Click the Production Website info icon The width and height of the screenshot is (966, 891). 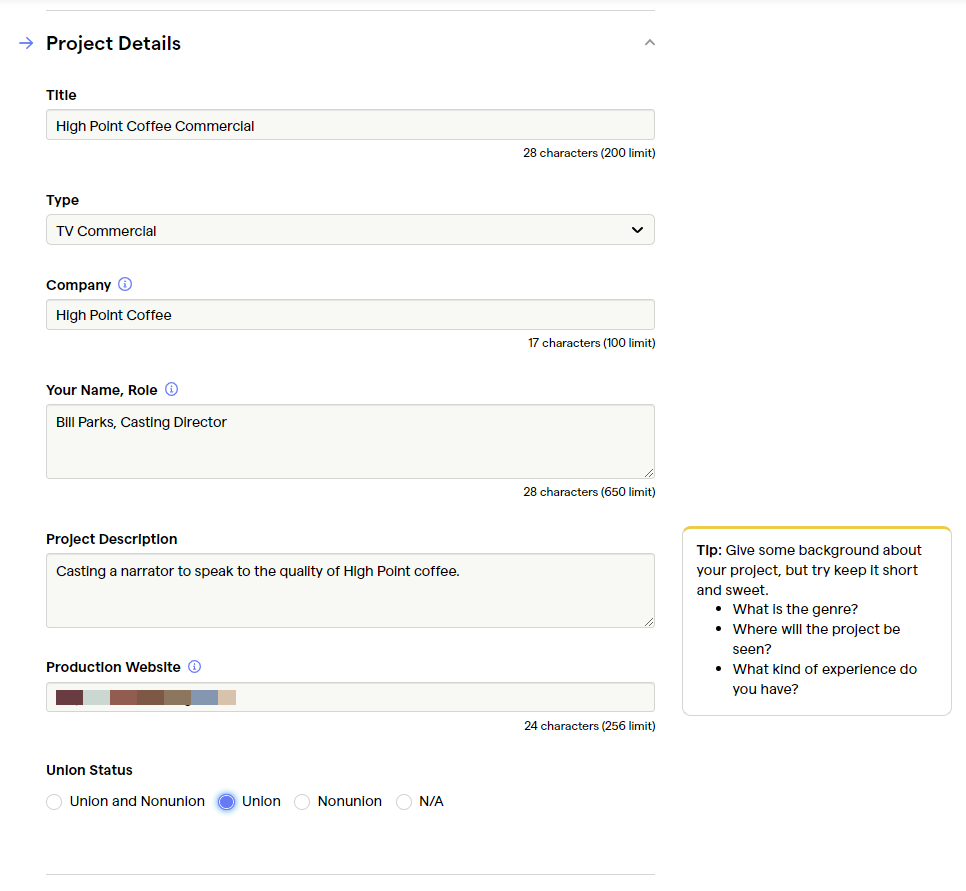coord(195,667)
